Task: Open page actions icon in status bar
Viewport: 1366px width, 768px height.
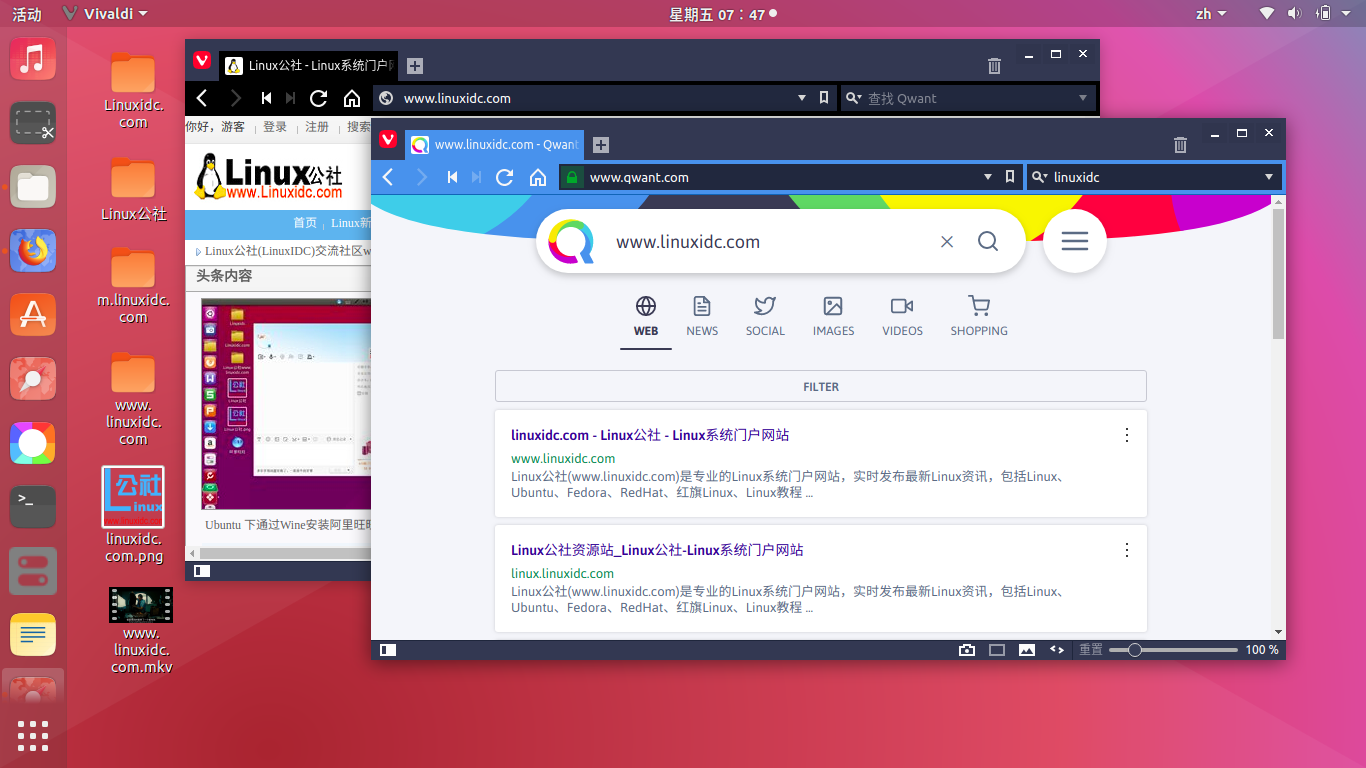Action: (x=1056, y=650)
